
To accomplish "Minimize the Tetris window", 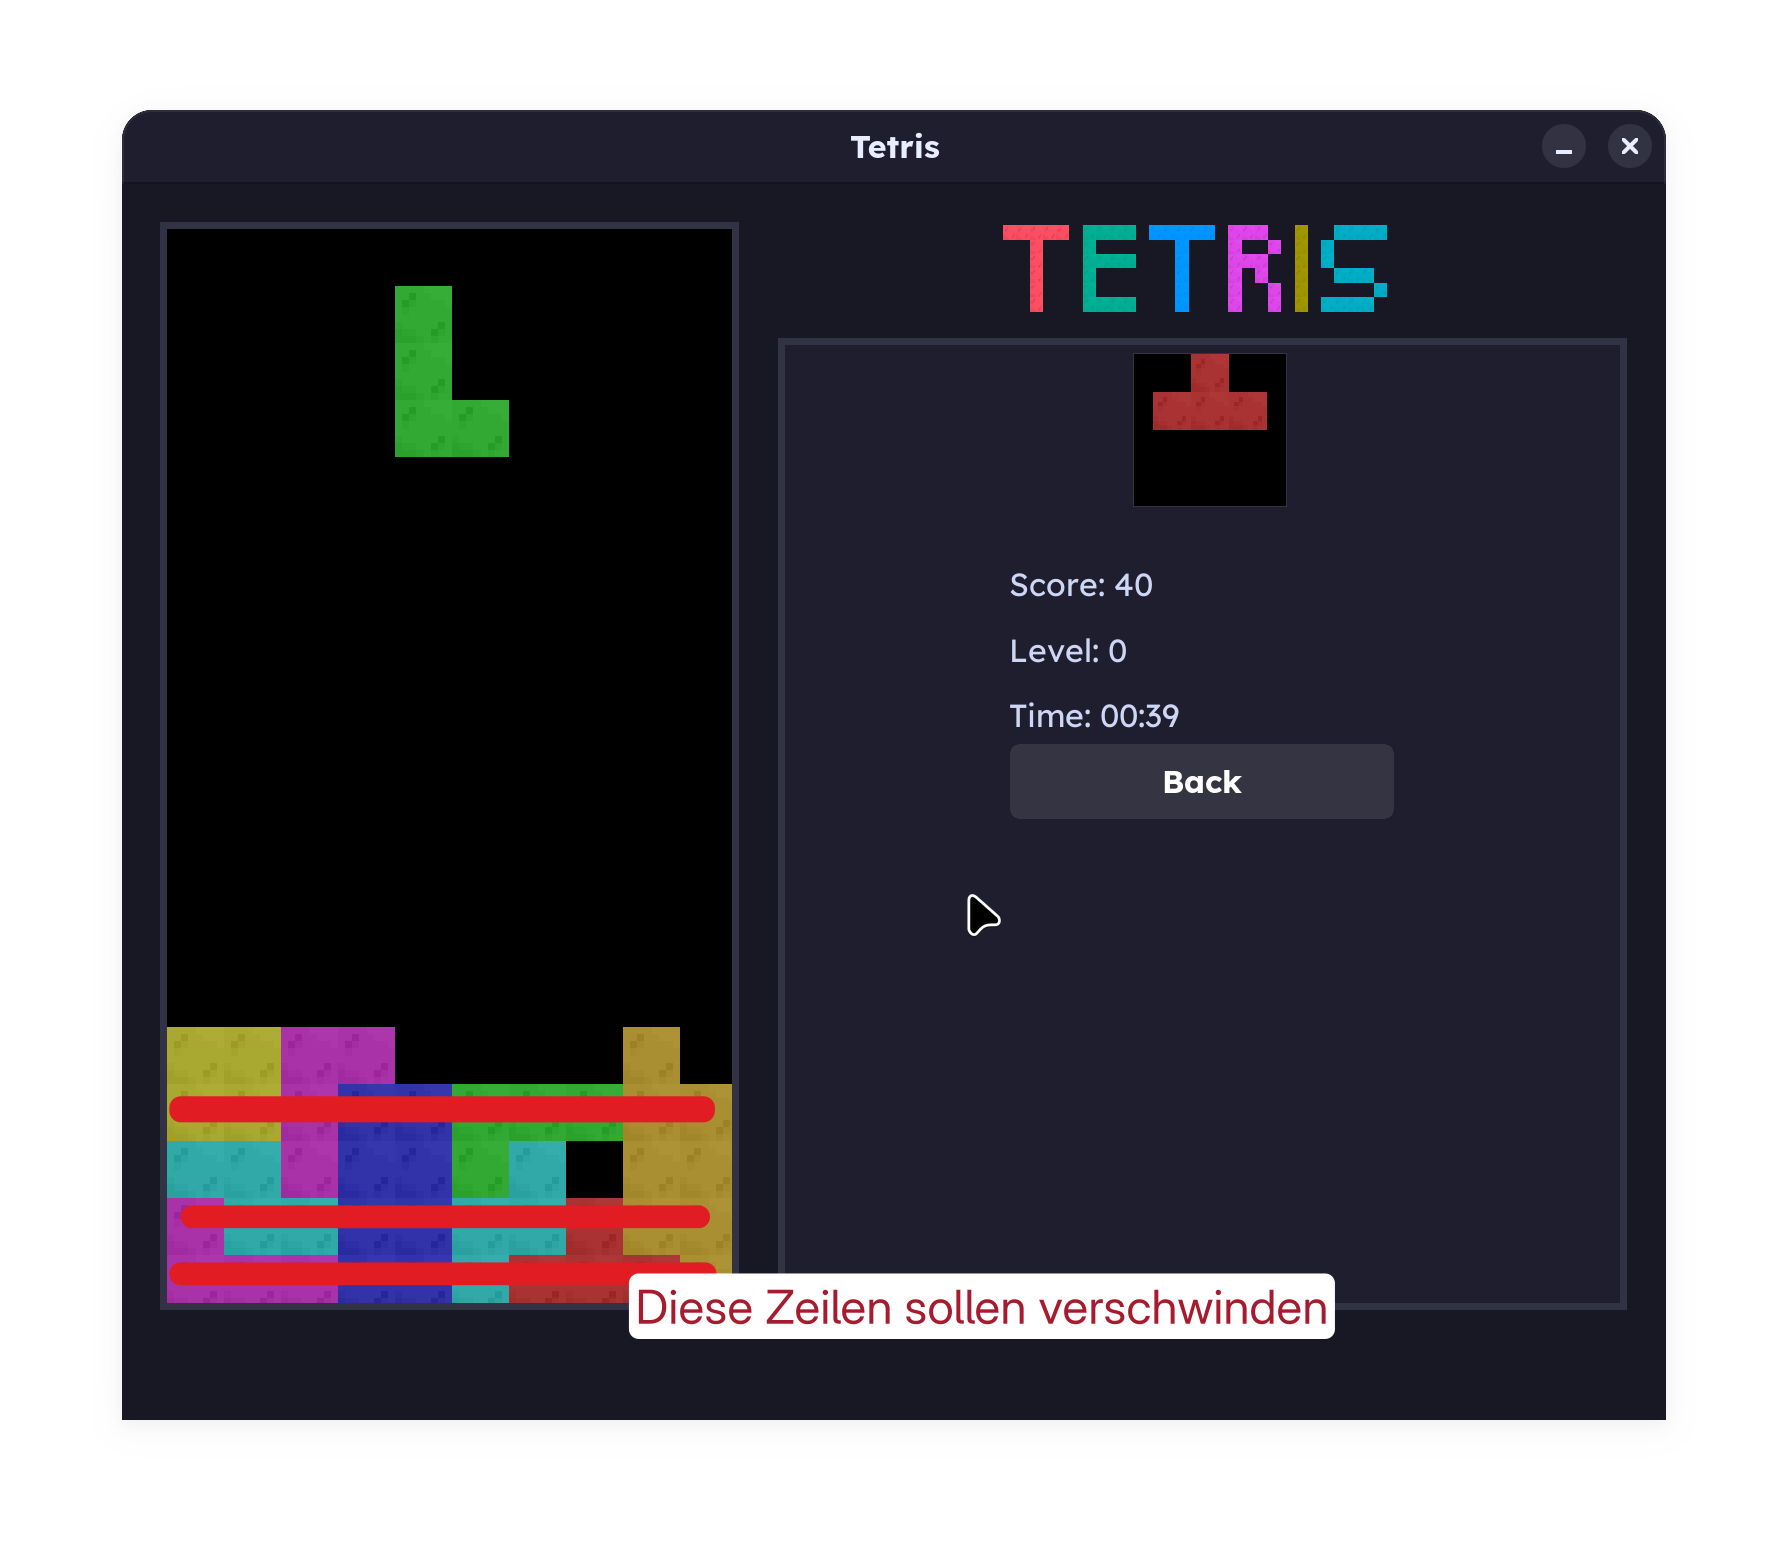I will [x=1563, y=147].
